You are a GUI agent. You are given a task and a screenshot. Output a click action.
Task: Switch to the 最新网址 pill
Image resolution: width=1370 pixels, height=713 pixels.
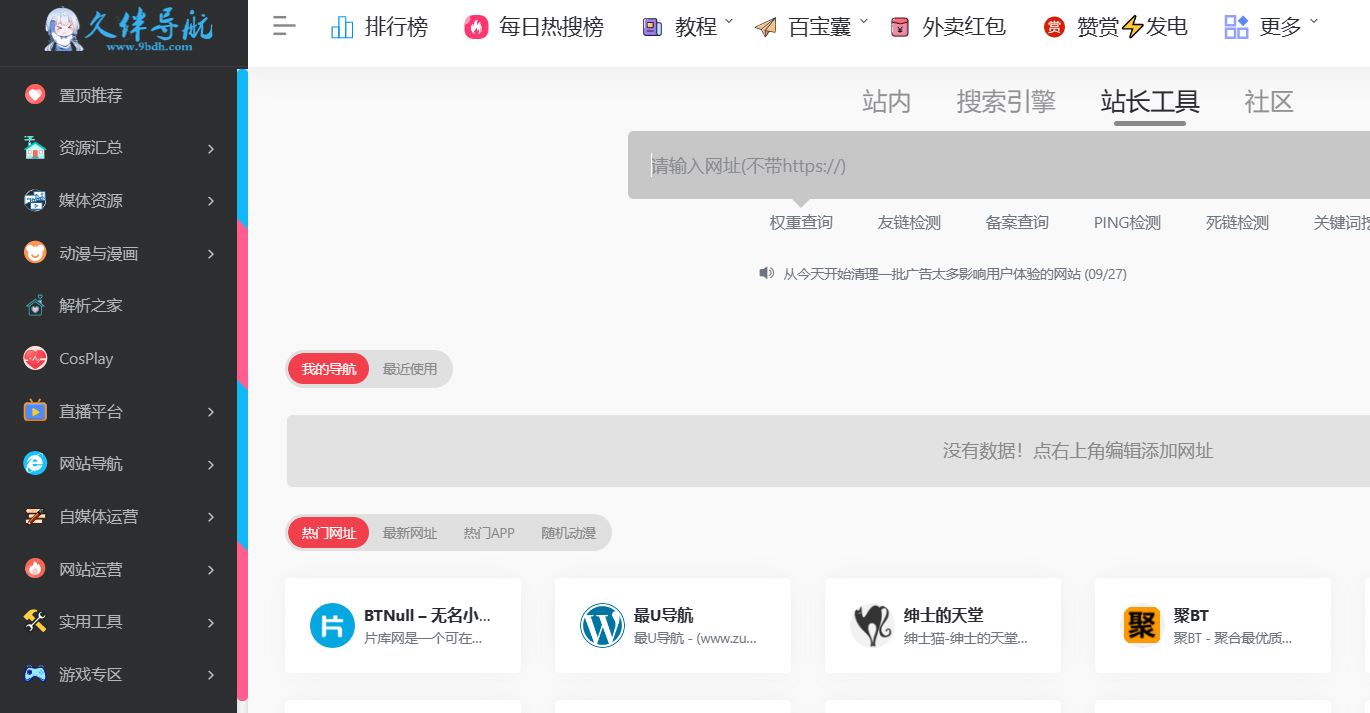410,533
